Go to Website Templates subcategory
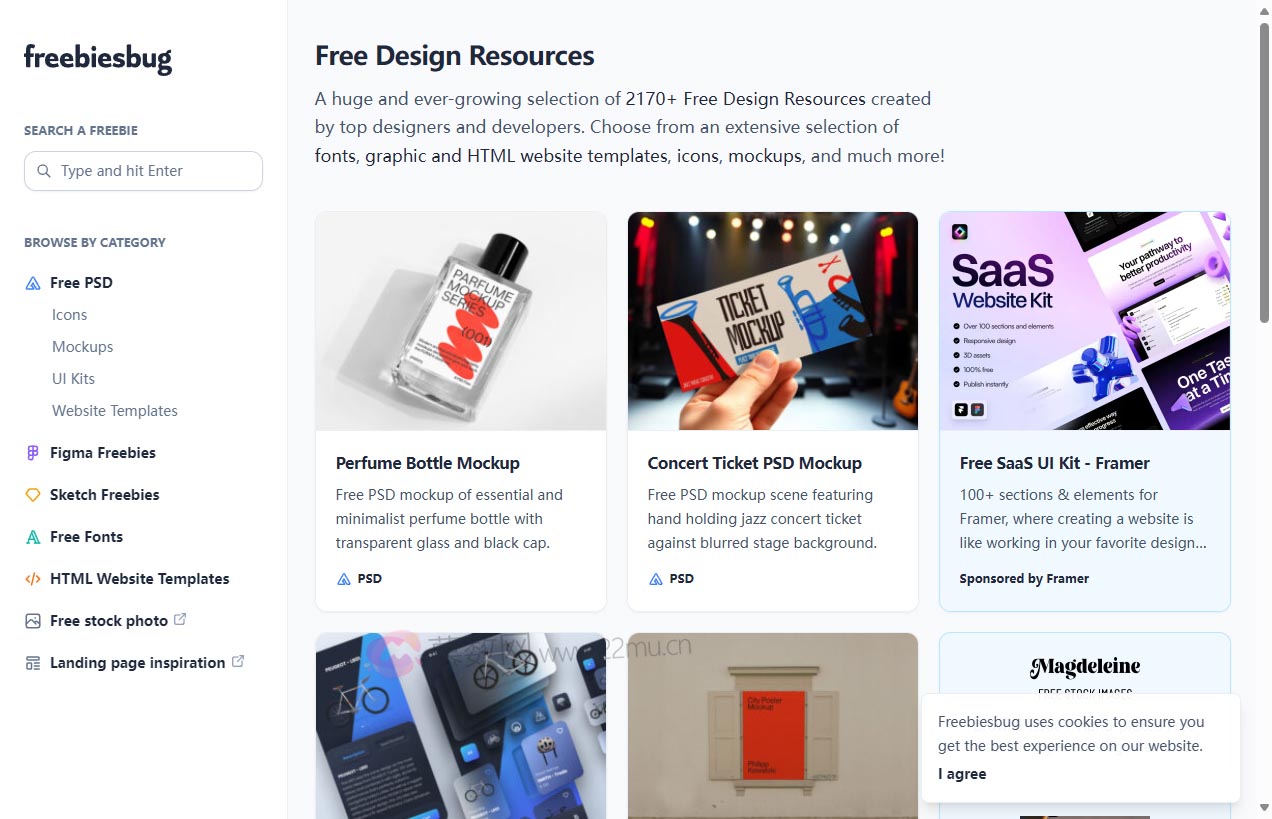Screen dimensions: 1272x819 click(115, 411)
